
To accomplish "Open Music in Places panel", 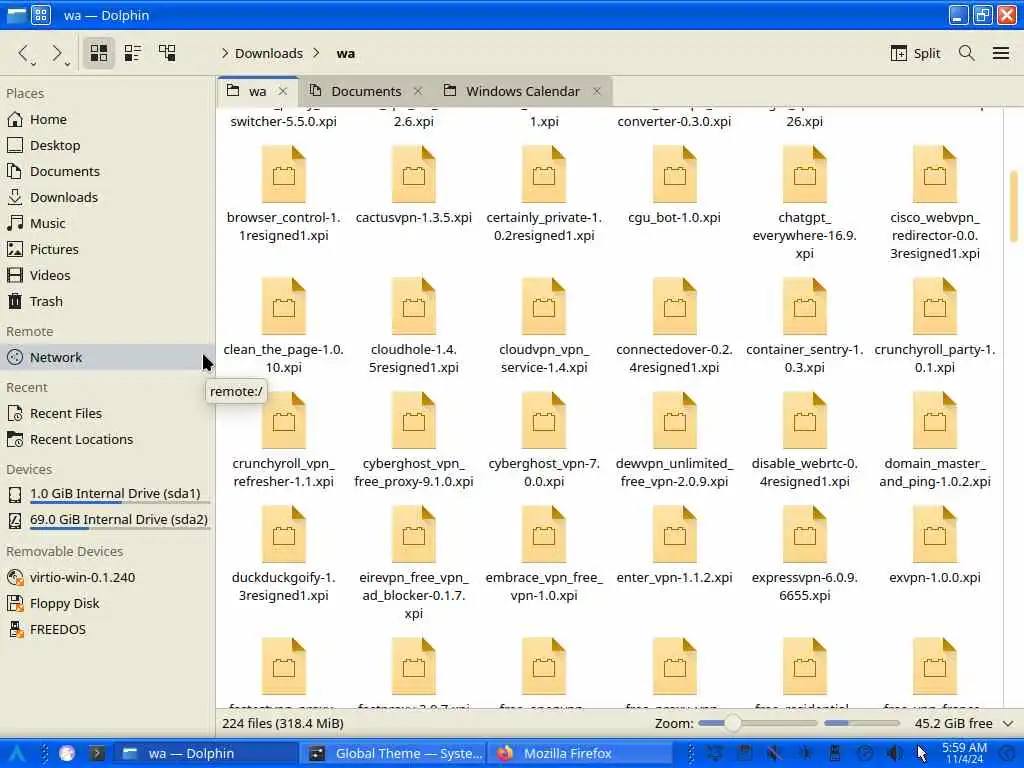I will 107,223.
